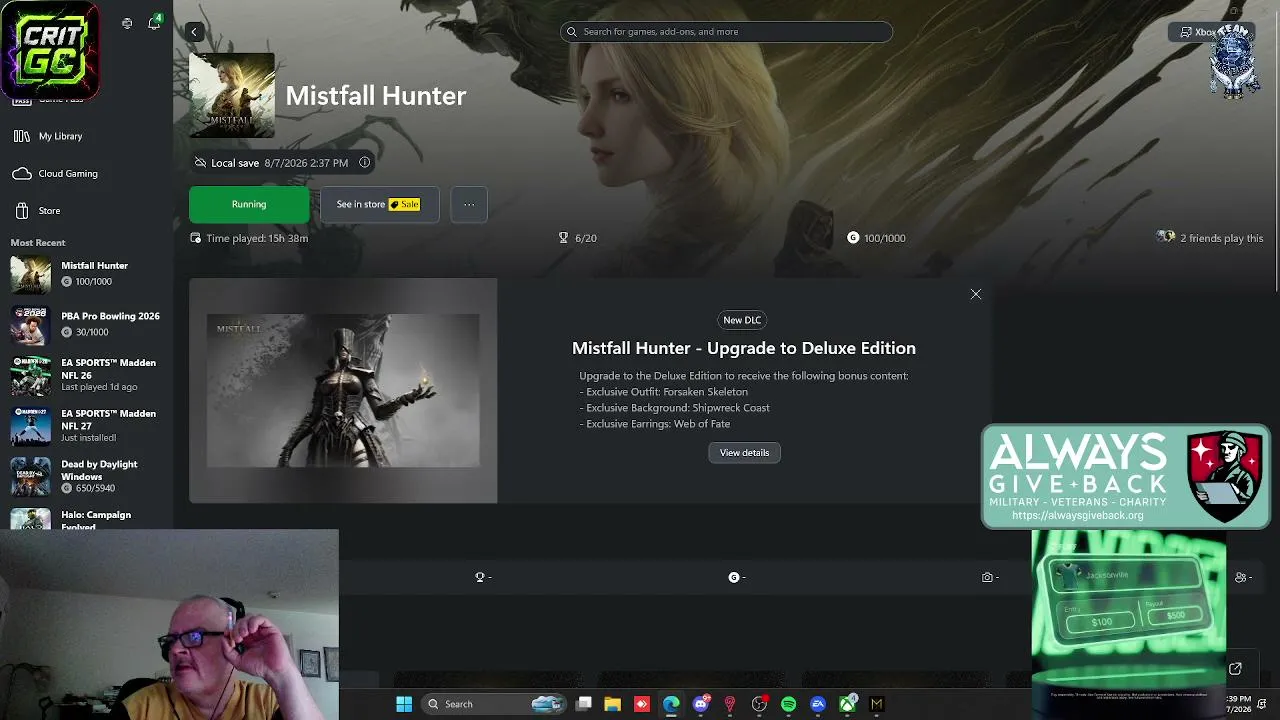Select Dead by Daylight Windows entry
This screenshot has height=720, width=1280.
(x=86, y=476)
